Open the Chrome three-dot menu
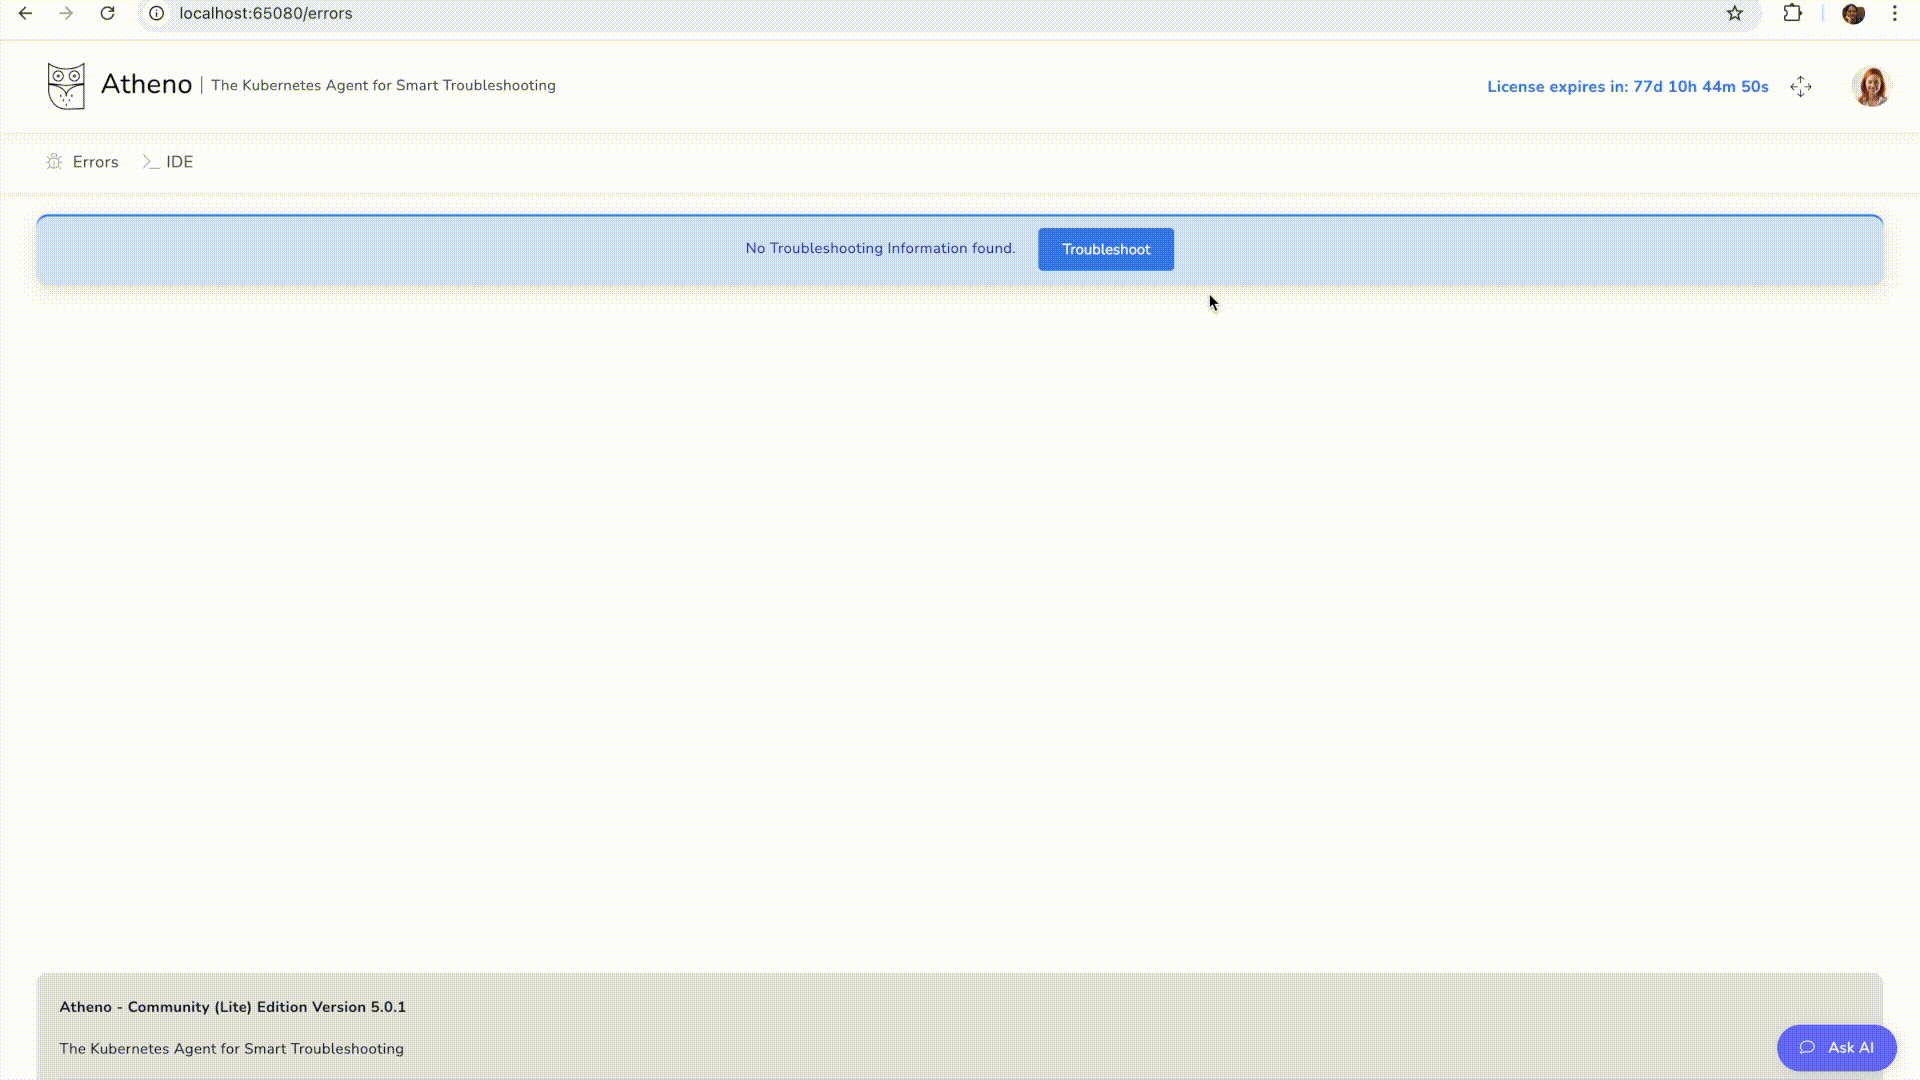This screenshot has height=1080, width=1920. (x=1895, y=14)
